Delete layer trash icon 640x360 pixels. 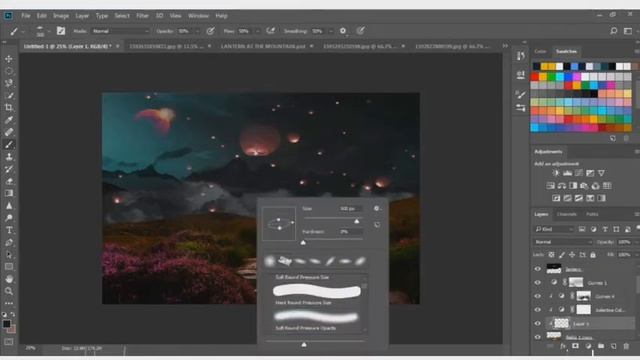(626, 346)
